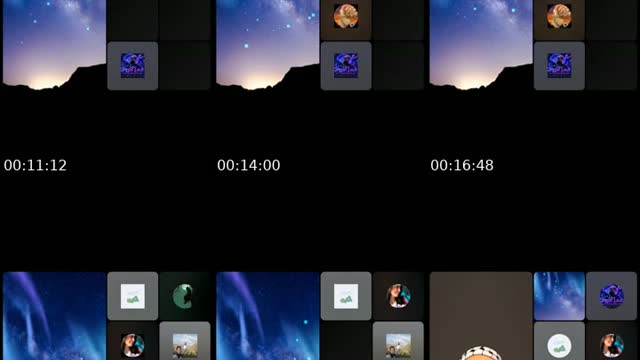Select the purple avatar tile above the 00:14:00 timestamp
The width and height of the screenshot is (640, 360).
pyautogui.click(x=346, y=66)
